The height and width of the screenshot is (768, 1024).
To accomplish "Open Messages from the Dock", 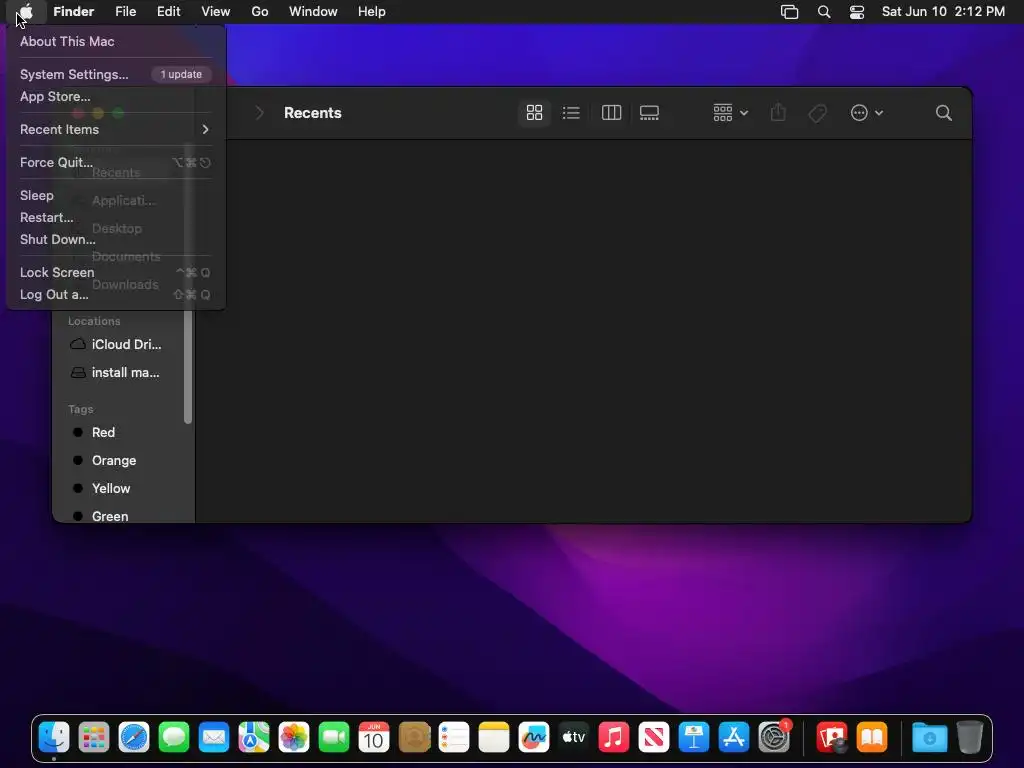I will pyautogui.click(x=174, y=738).
